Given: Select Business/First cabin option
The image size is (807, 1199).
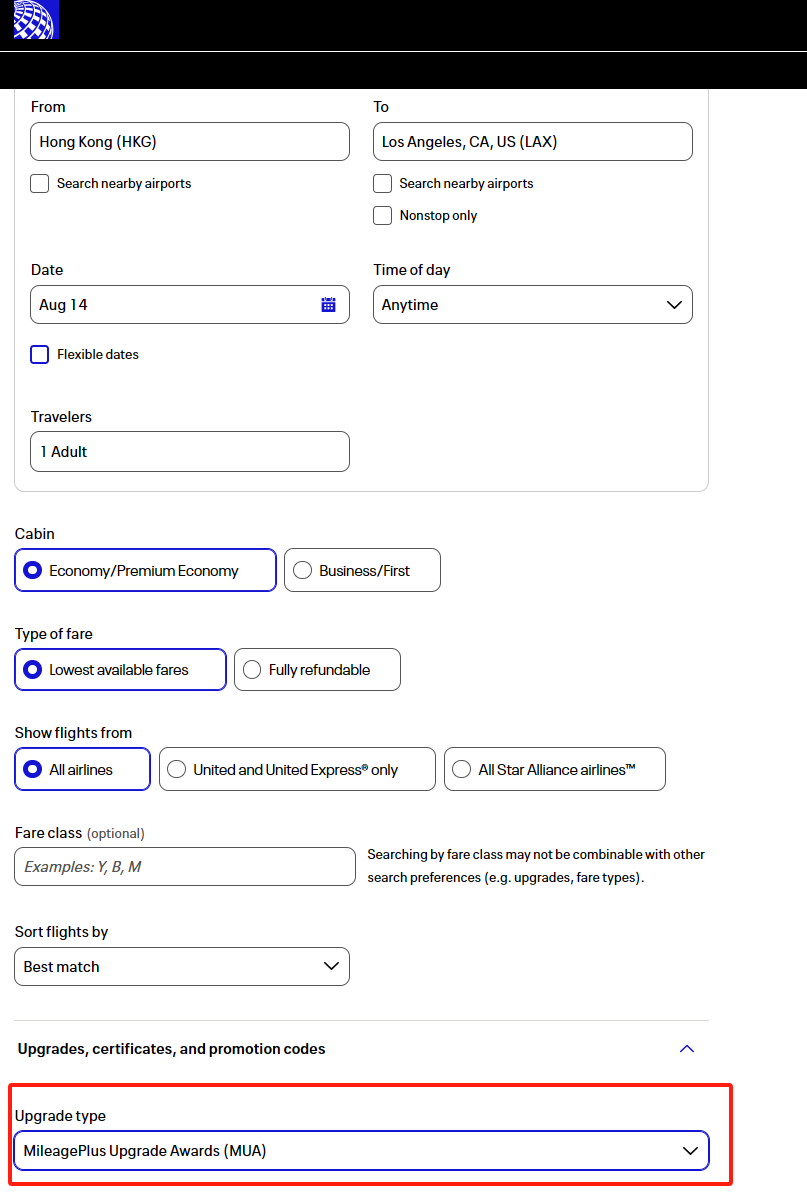Looking at the screenshot, I should click(x=302, y=571).
